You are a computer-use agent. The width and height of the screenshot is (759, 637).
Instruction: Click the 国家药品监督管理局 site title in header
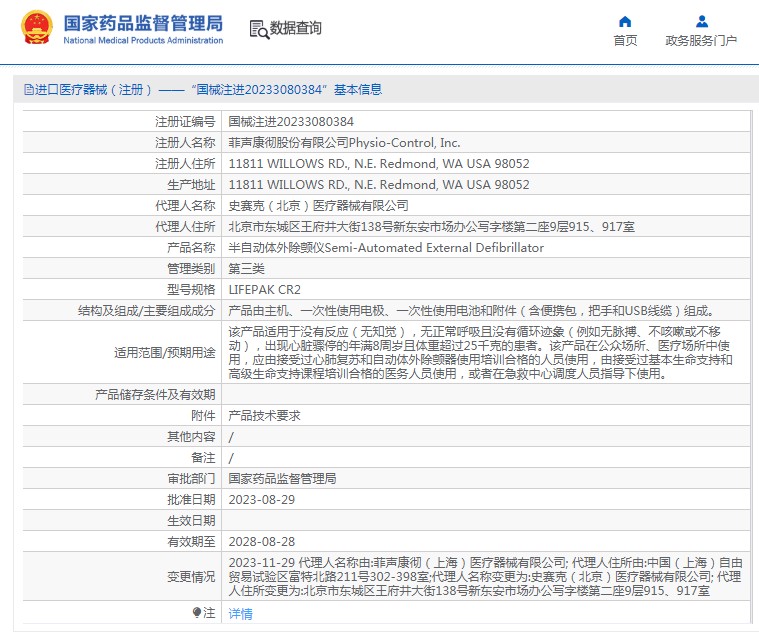pos(143,24)
